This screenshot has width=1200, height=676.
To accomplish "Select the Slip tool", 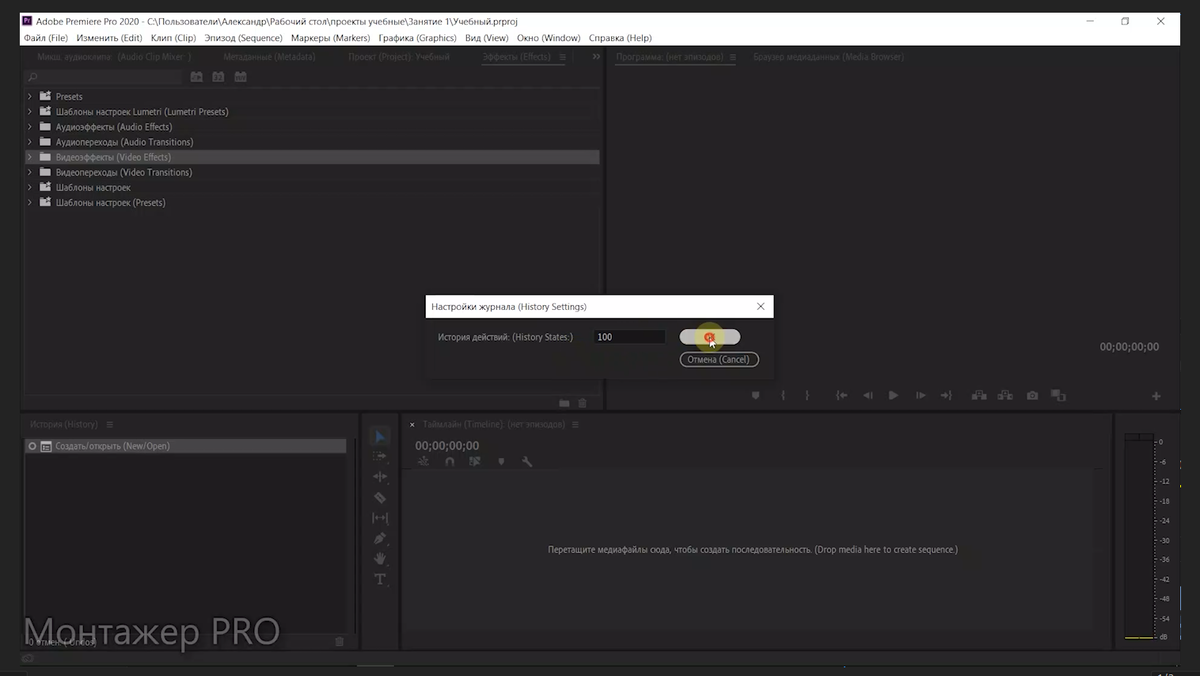I will click(380, 518).
